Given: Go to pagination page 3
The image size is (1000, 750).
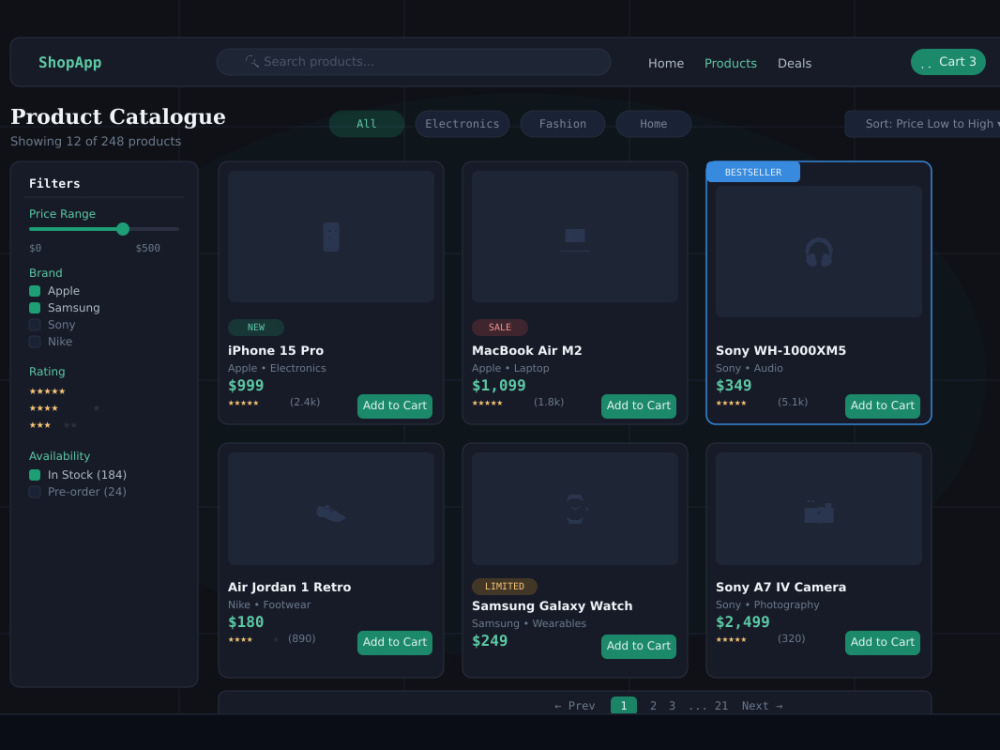Looking at the screenshot, I should (x=672, y=705).
